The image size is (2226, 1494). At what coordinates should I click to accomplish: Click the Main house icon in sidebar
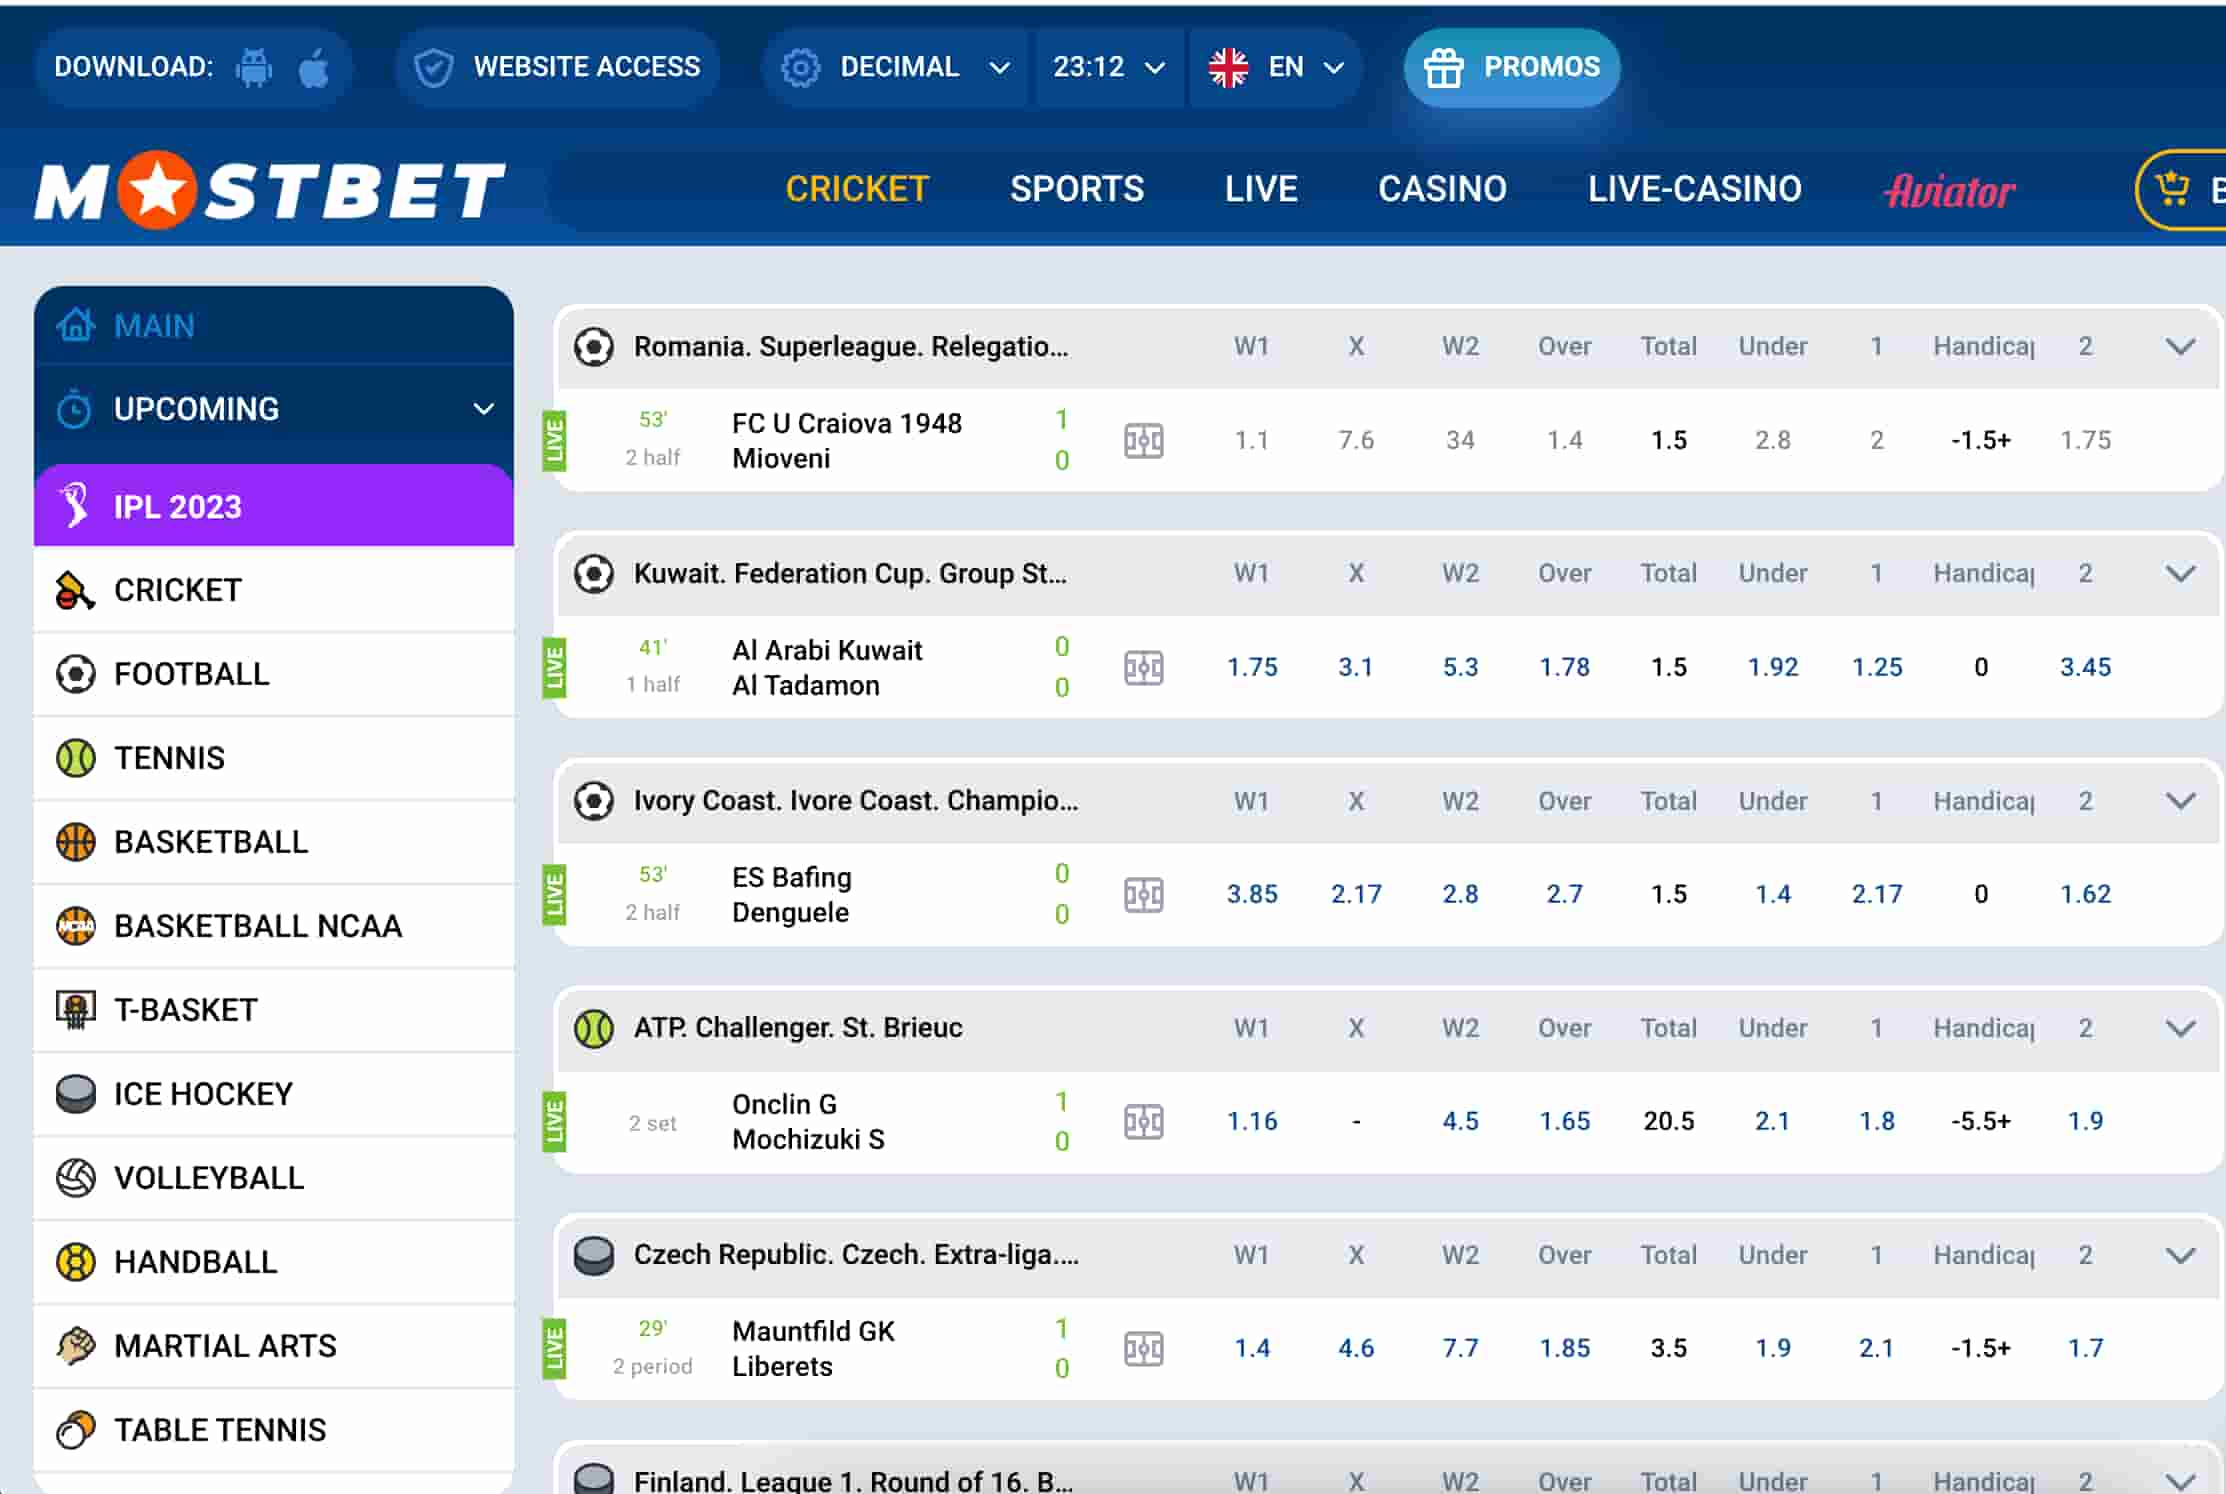tap(76, 325)
